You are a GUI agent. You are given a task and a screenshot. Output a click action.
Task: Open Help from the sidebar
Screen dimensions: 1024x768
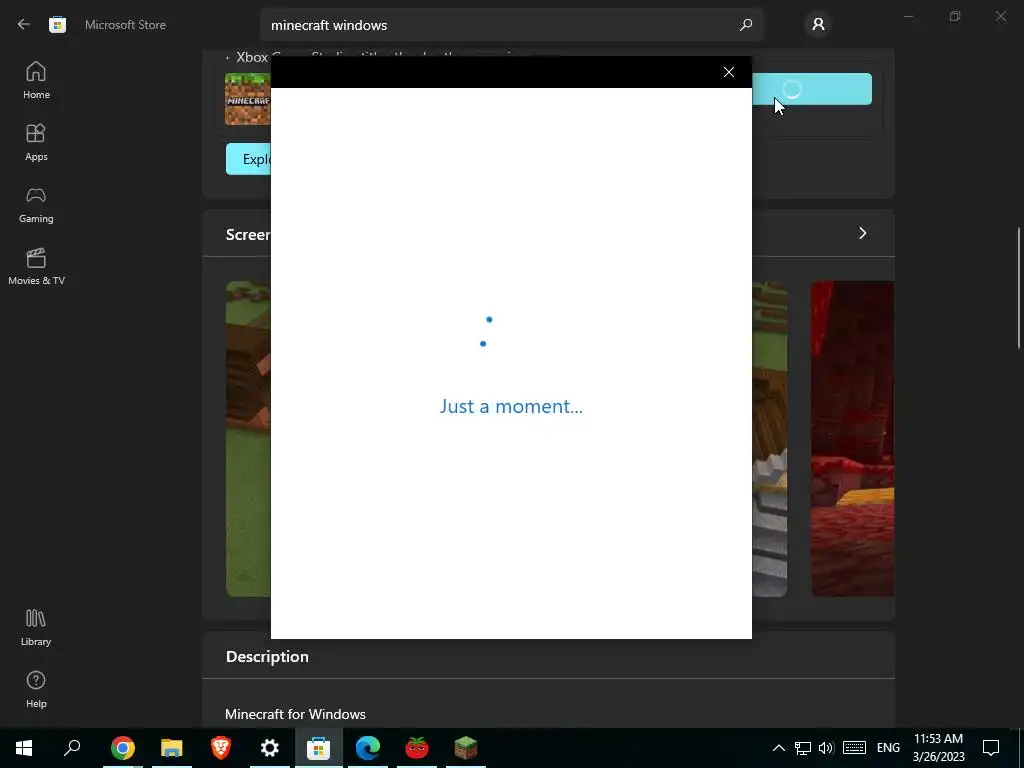pos(36,690)
